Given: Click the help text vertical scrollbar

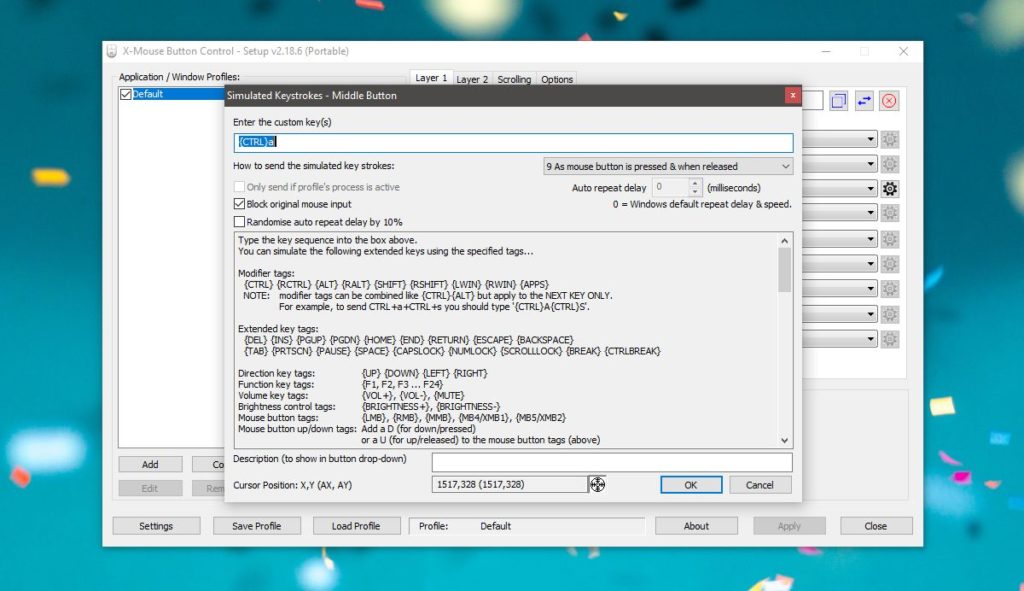Looking at the screenshot, I should [x=784, y=340].
